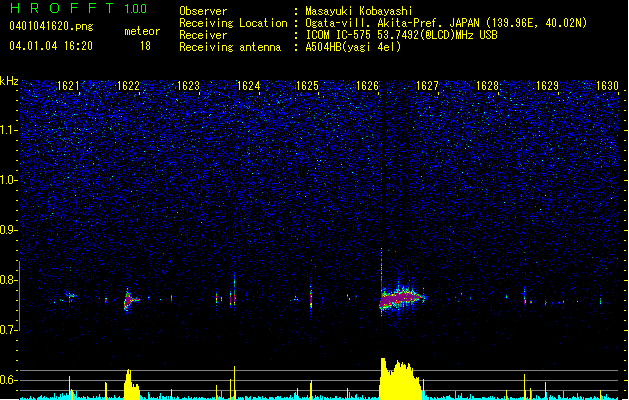Click the Receiving antenna label

coord(230,47)
